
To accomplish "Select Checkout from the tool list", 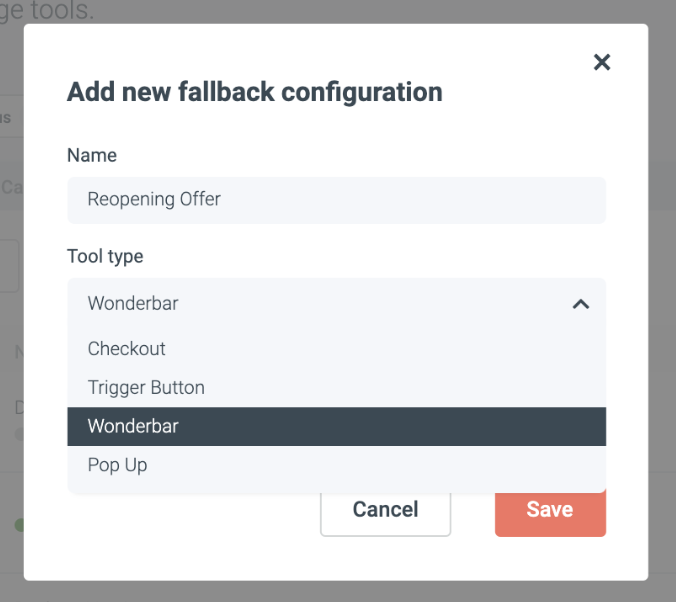I will point(127,349).
